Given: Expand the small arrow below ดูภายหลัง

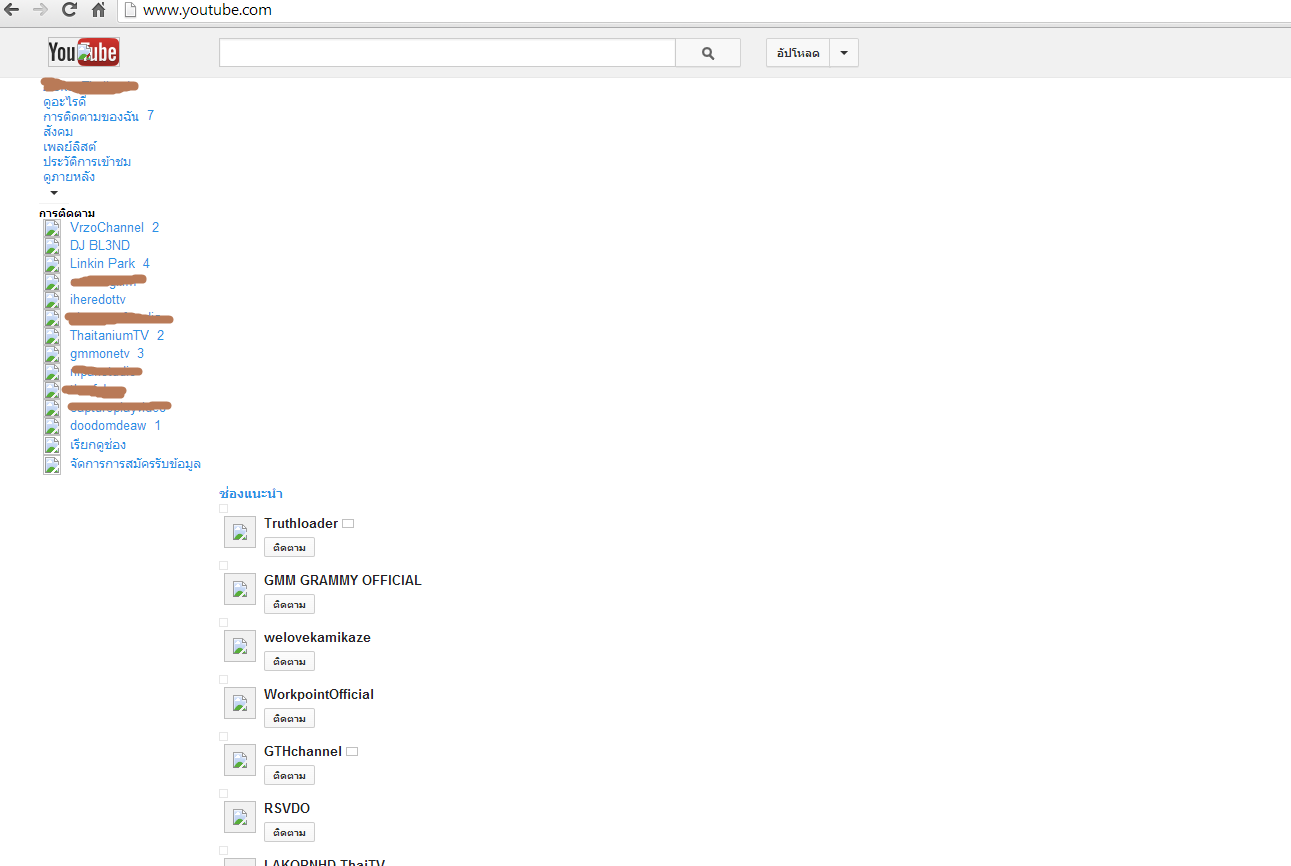Looking at the screenshot, I should [x=54, y=192].
